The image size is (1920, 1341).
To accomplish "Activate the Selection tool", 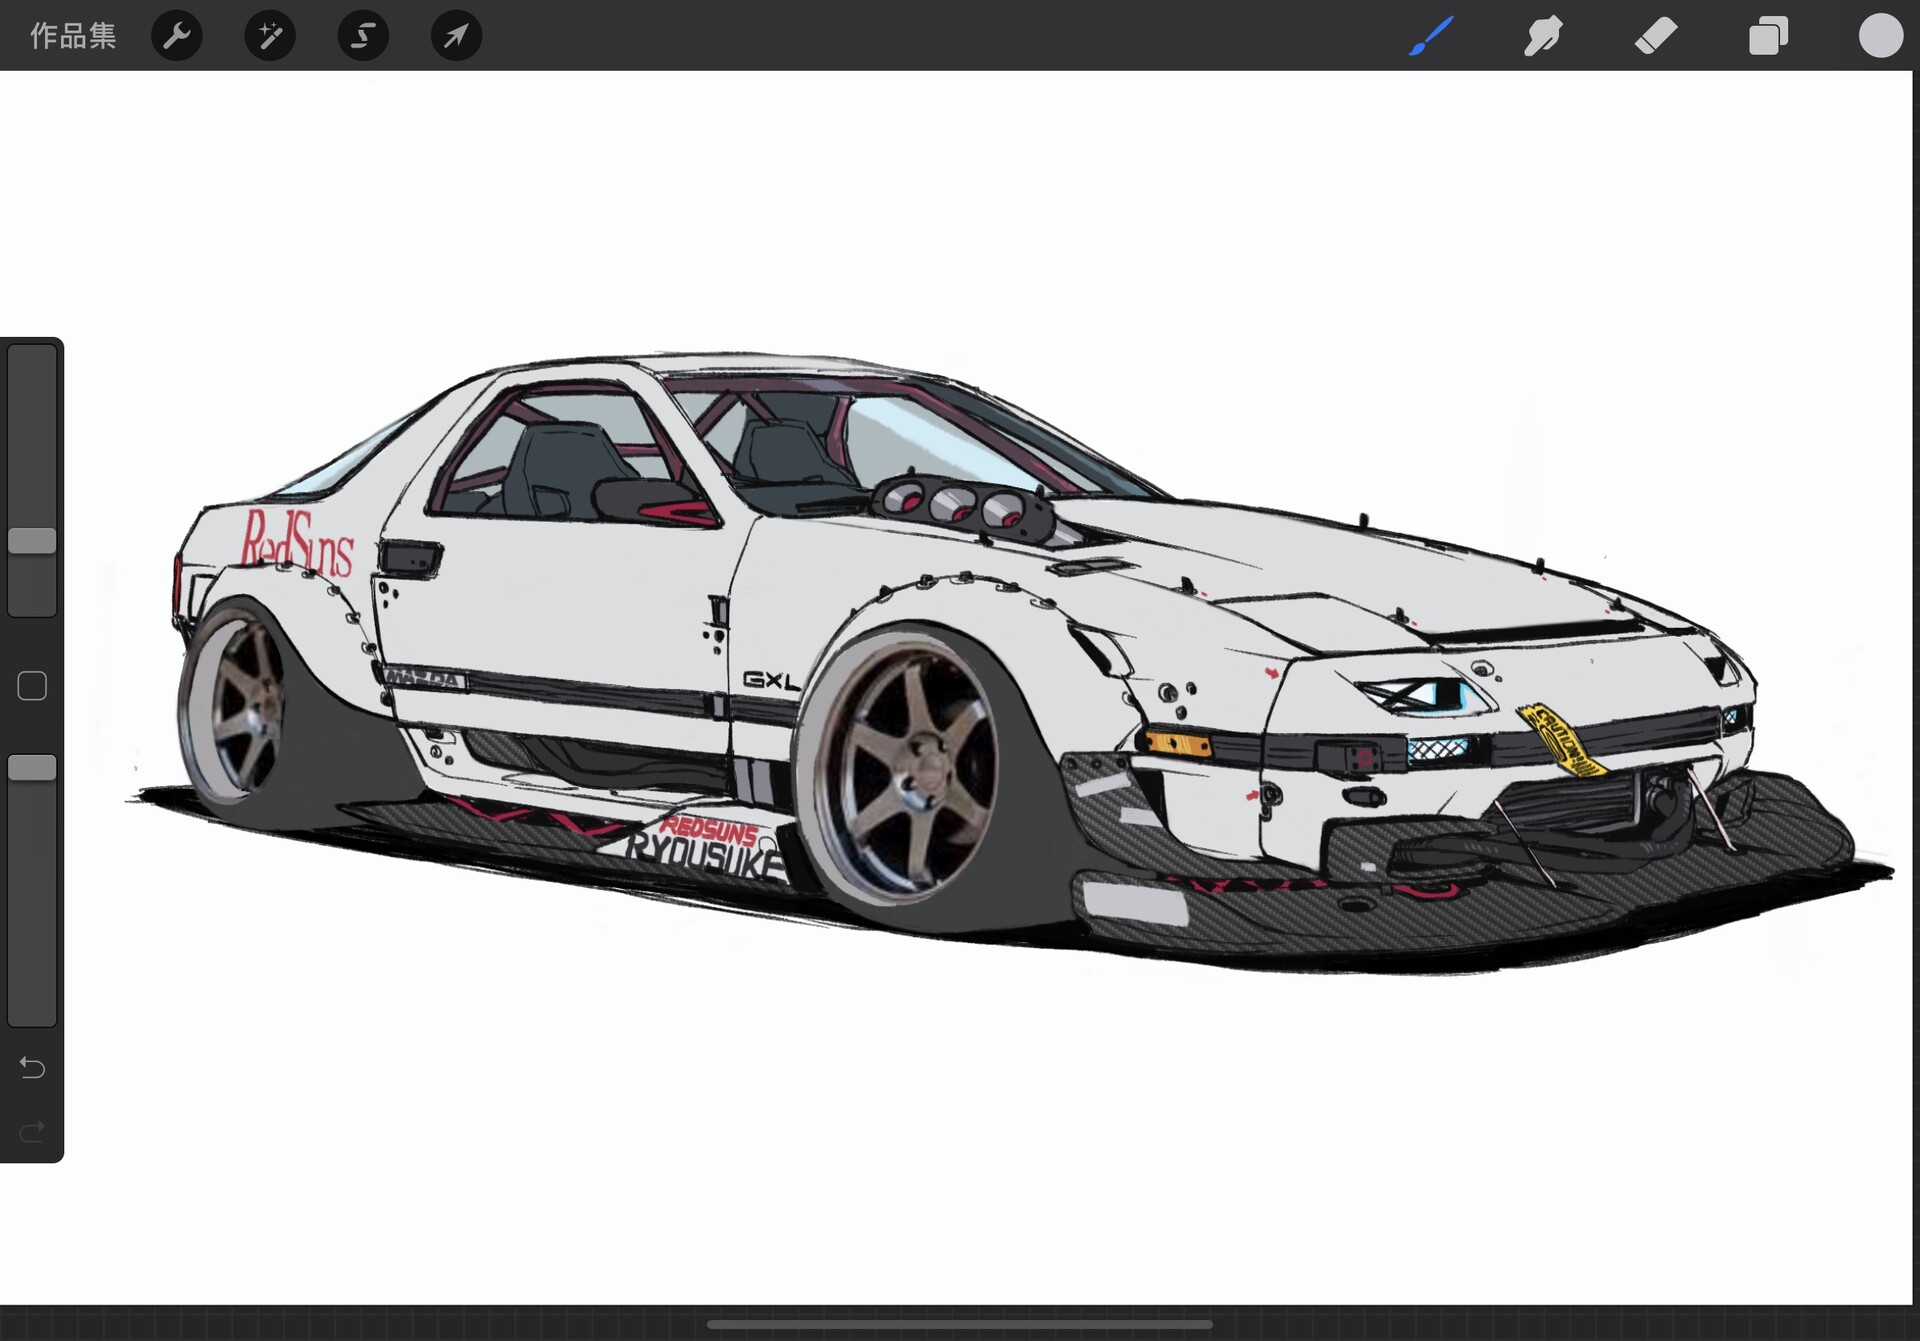I will tap(363, 36).
